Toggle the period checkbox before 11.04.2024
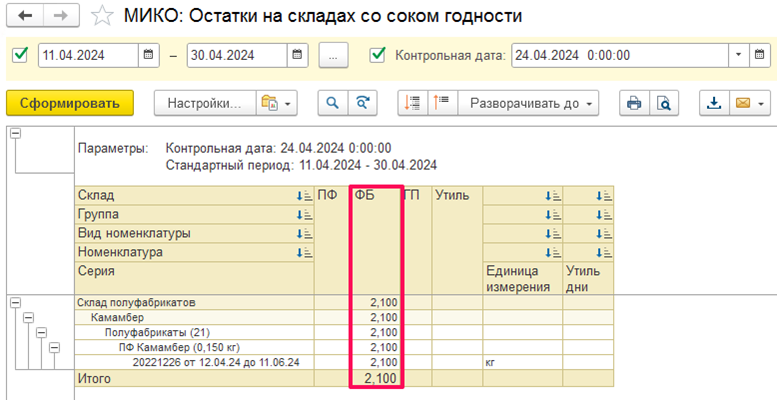 point(20,54)
